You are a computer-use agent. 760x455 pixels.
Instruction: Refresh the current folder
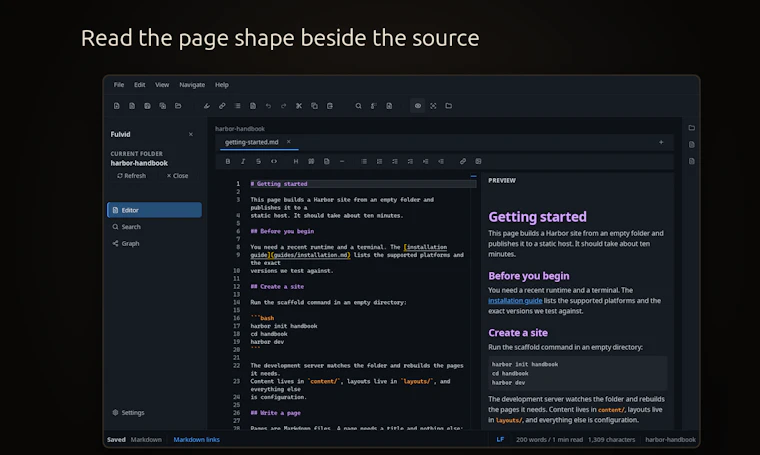pyautogui.click(x=131, y=175)
